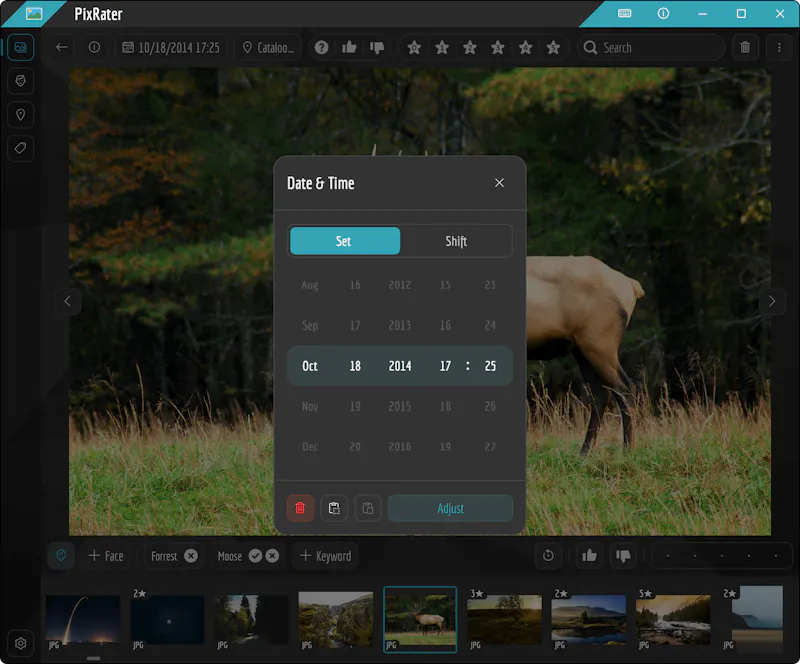Close the Date & Time dialog
800x664 pixels.
pyautogui.click(x=499, y=183)
